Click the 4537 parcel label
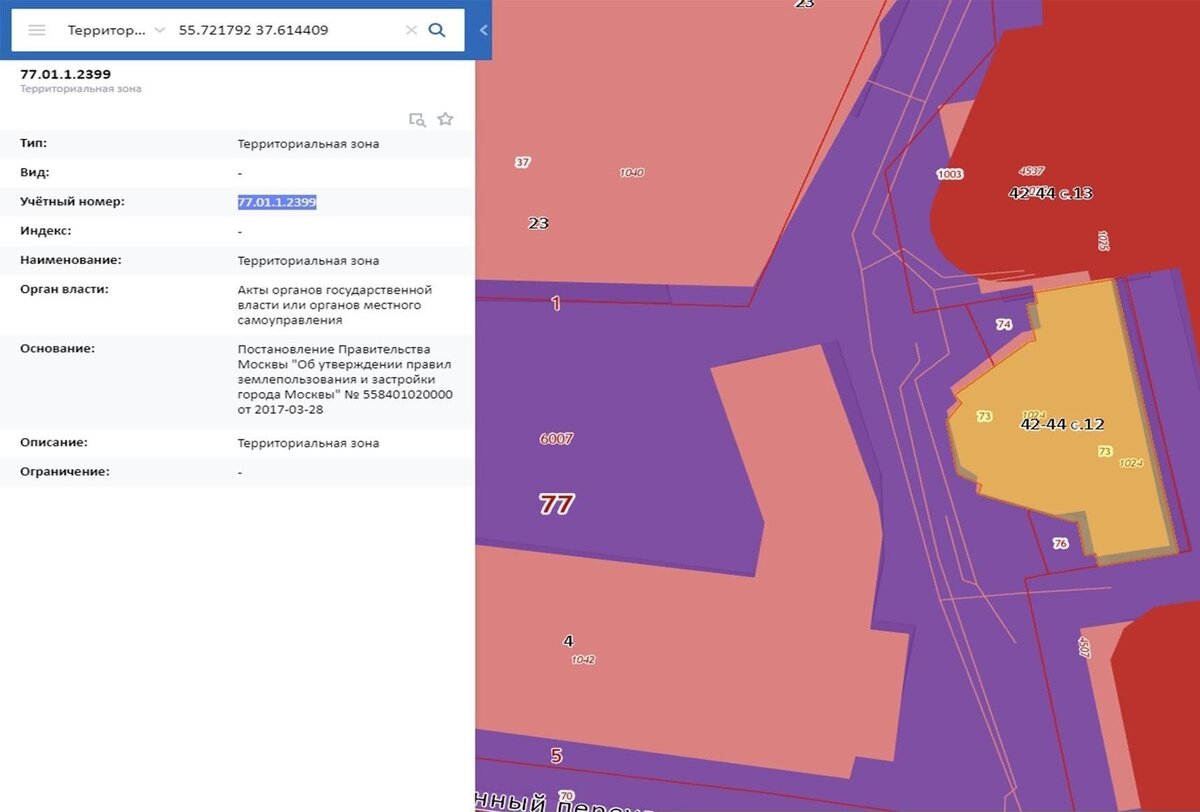 click(1031, 170)
